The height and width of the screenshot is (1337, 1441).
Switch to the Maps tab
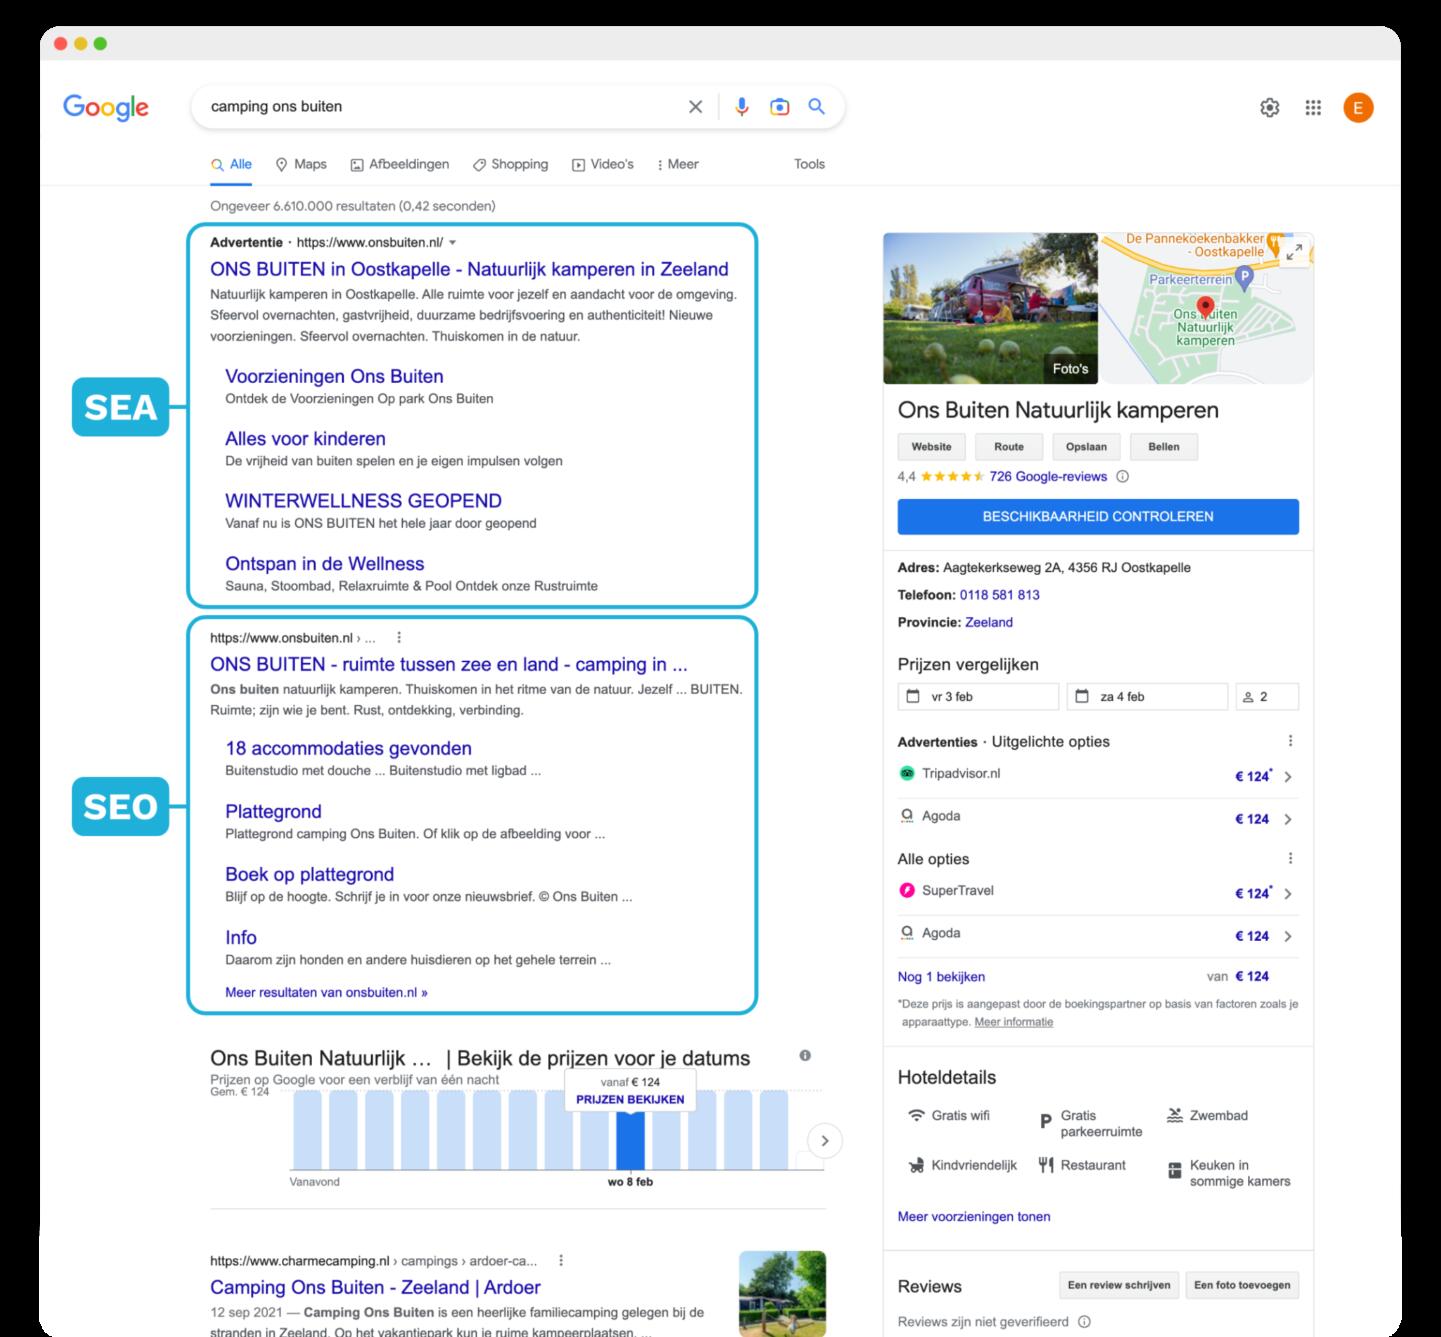click(301, 164)
